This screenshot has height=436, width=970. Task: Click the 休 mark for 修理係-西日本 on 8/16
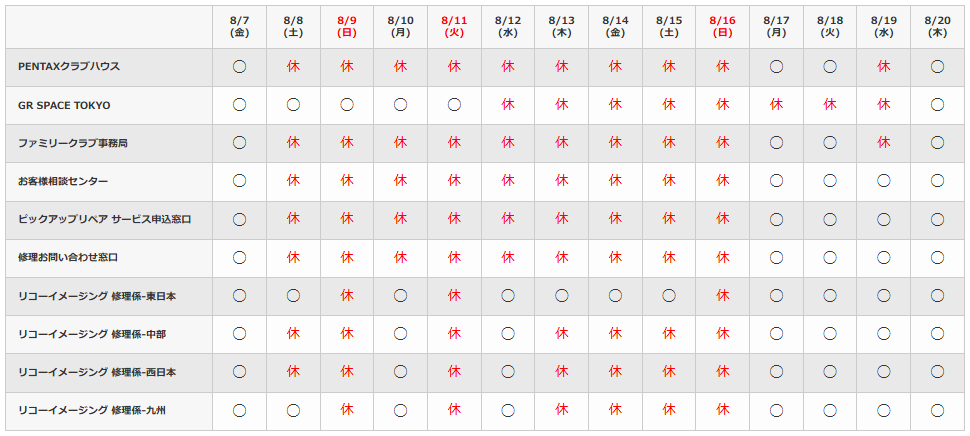tap(723, 372)
